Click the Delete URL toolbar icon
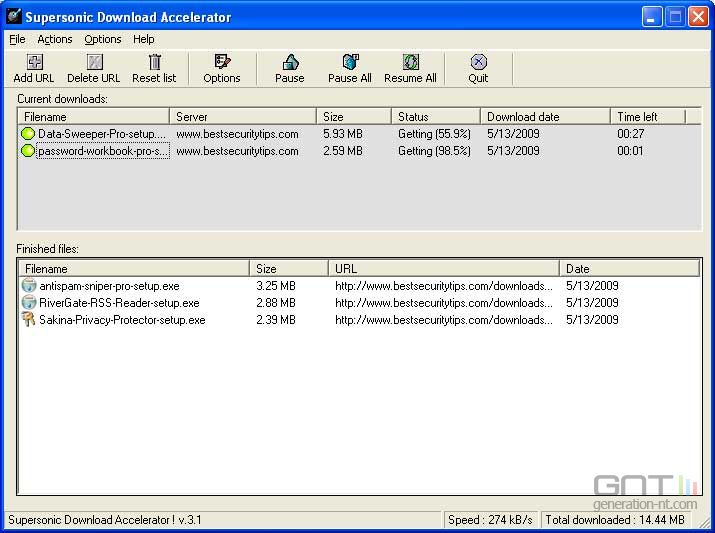Viewport: 715px width, 533px height. coord(93,63)
